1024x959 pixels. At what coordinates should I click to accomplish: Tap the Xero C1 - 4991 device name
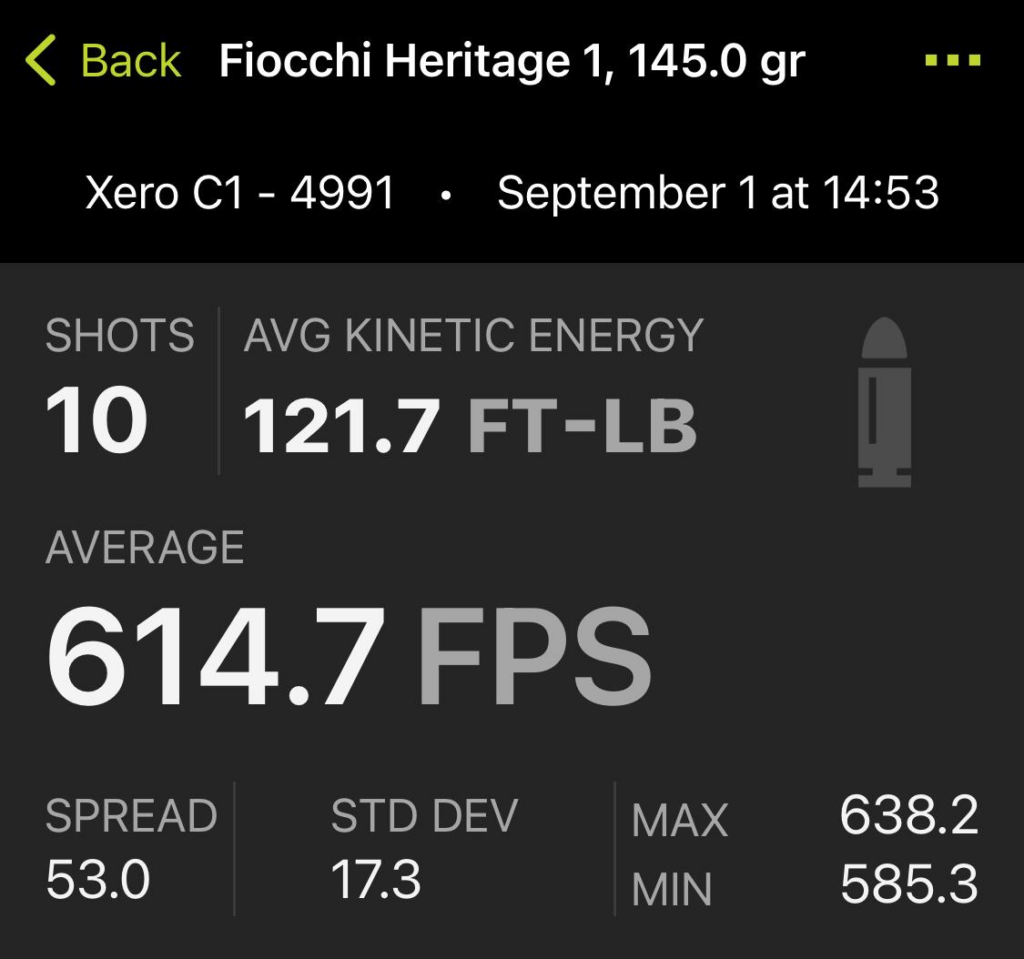(x=240, y=192)
